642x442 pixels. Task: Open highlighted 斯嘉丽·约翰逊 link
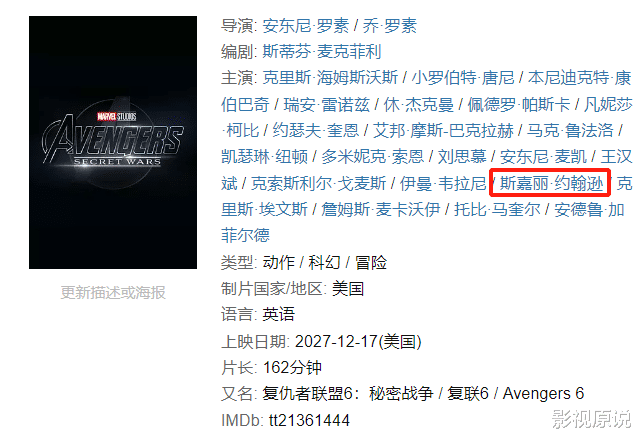[x=552, y=183]
